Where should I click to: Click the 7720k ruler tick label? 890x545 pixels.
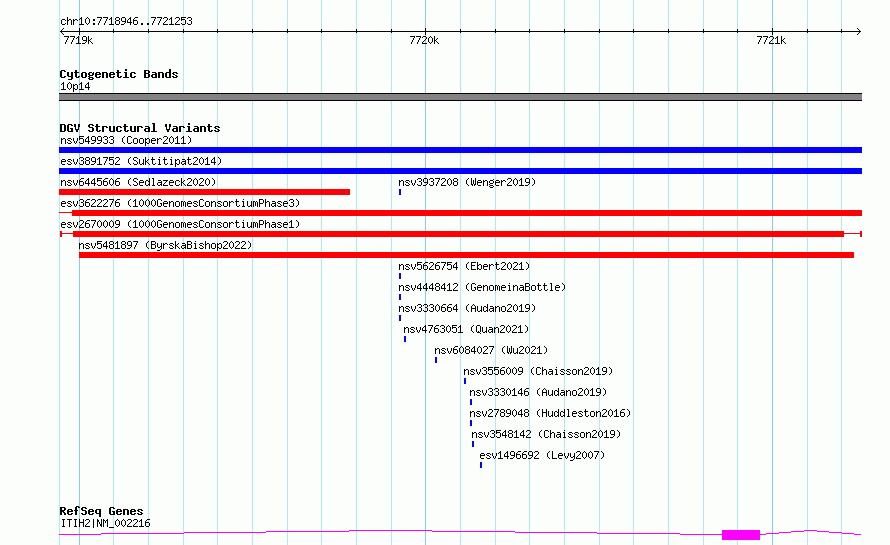(x=424, y=40)
